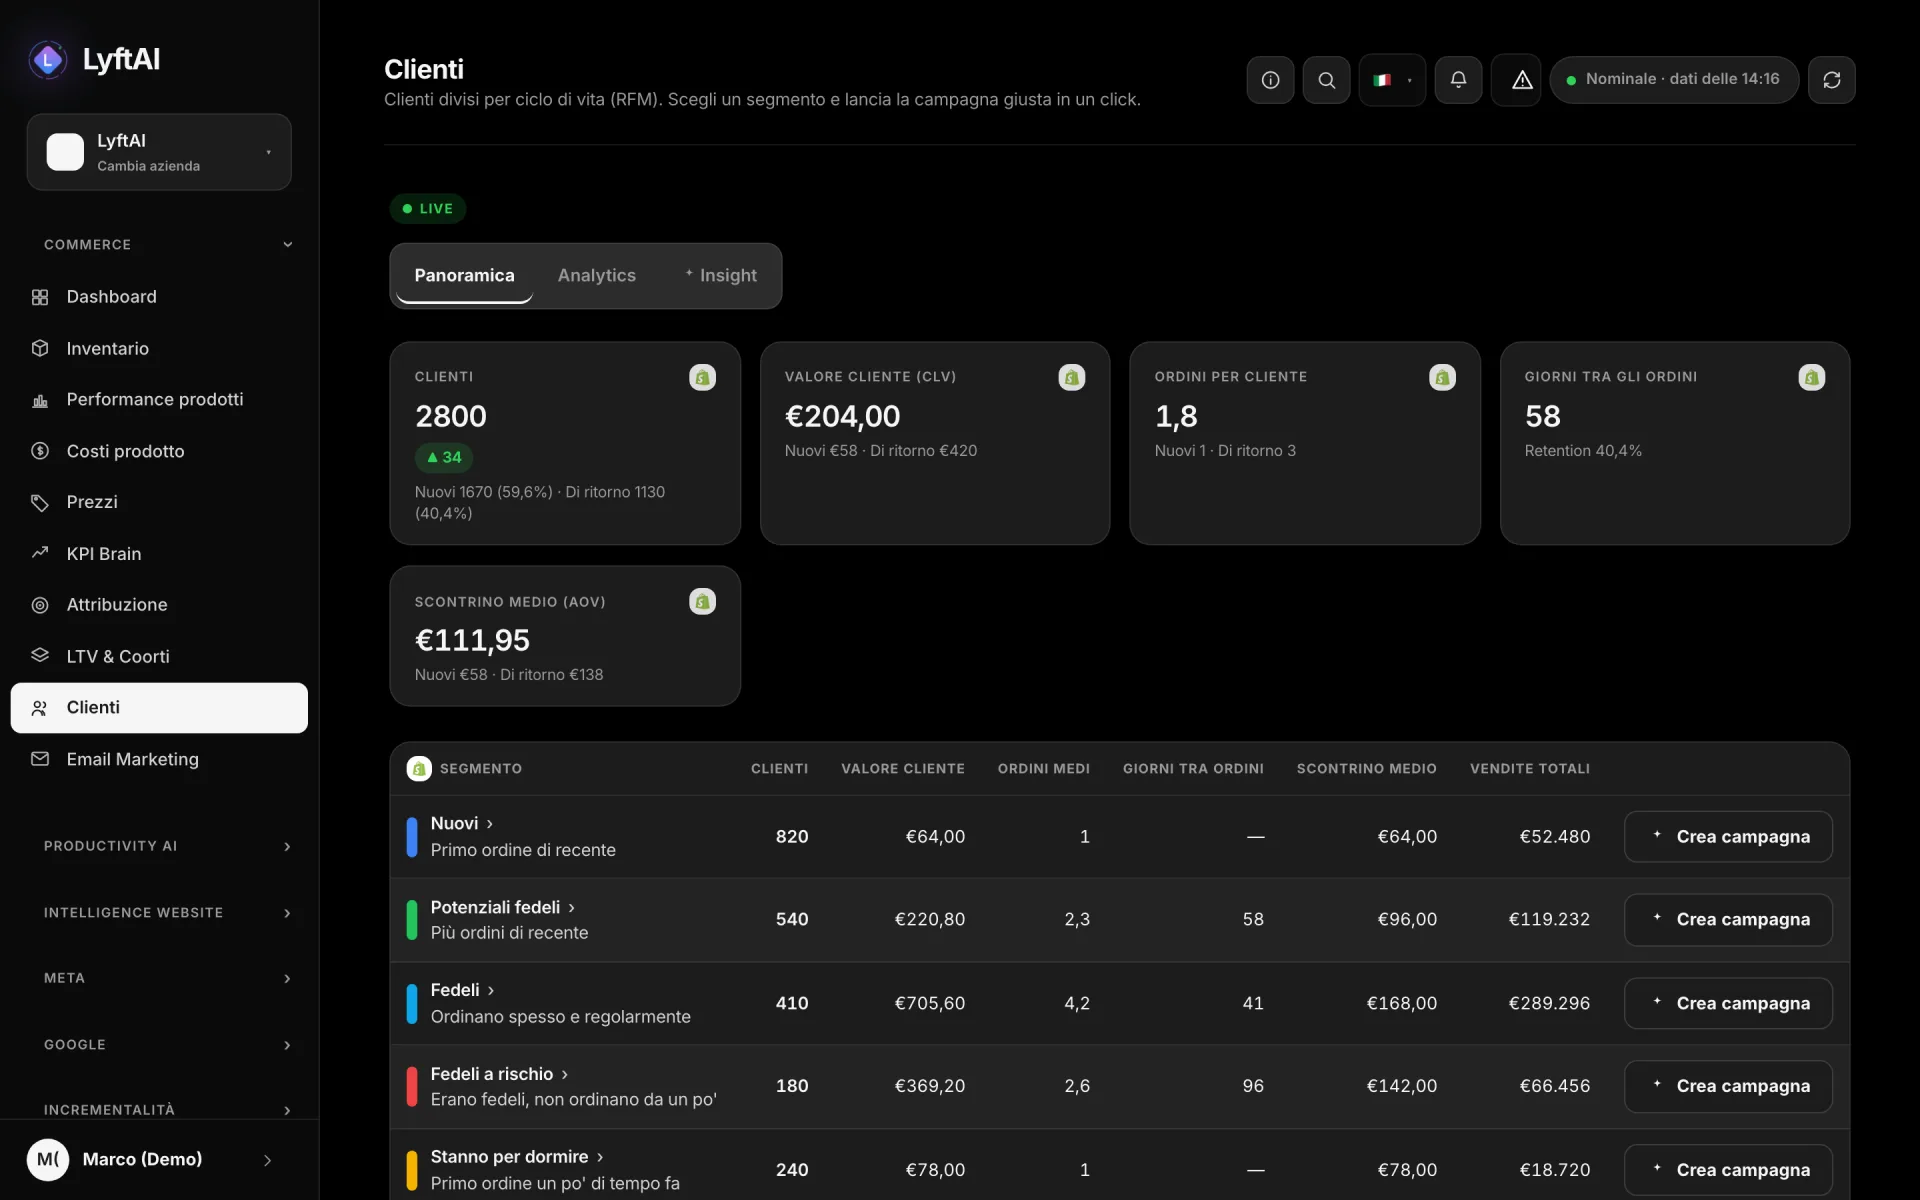
Task: Create campaign for Nuovi segment
Action: tap(1728, 837)
